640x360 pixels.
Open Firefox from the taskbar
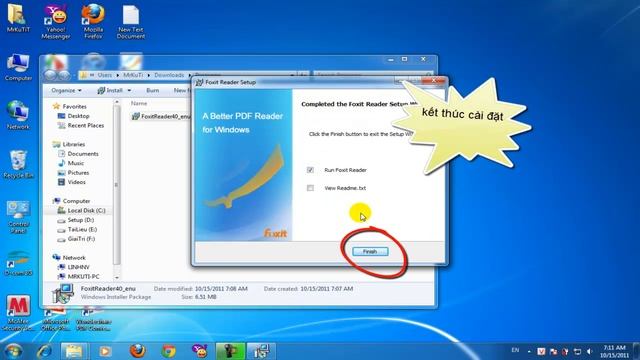(137, 351)
